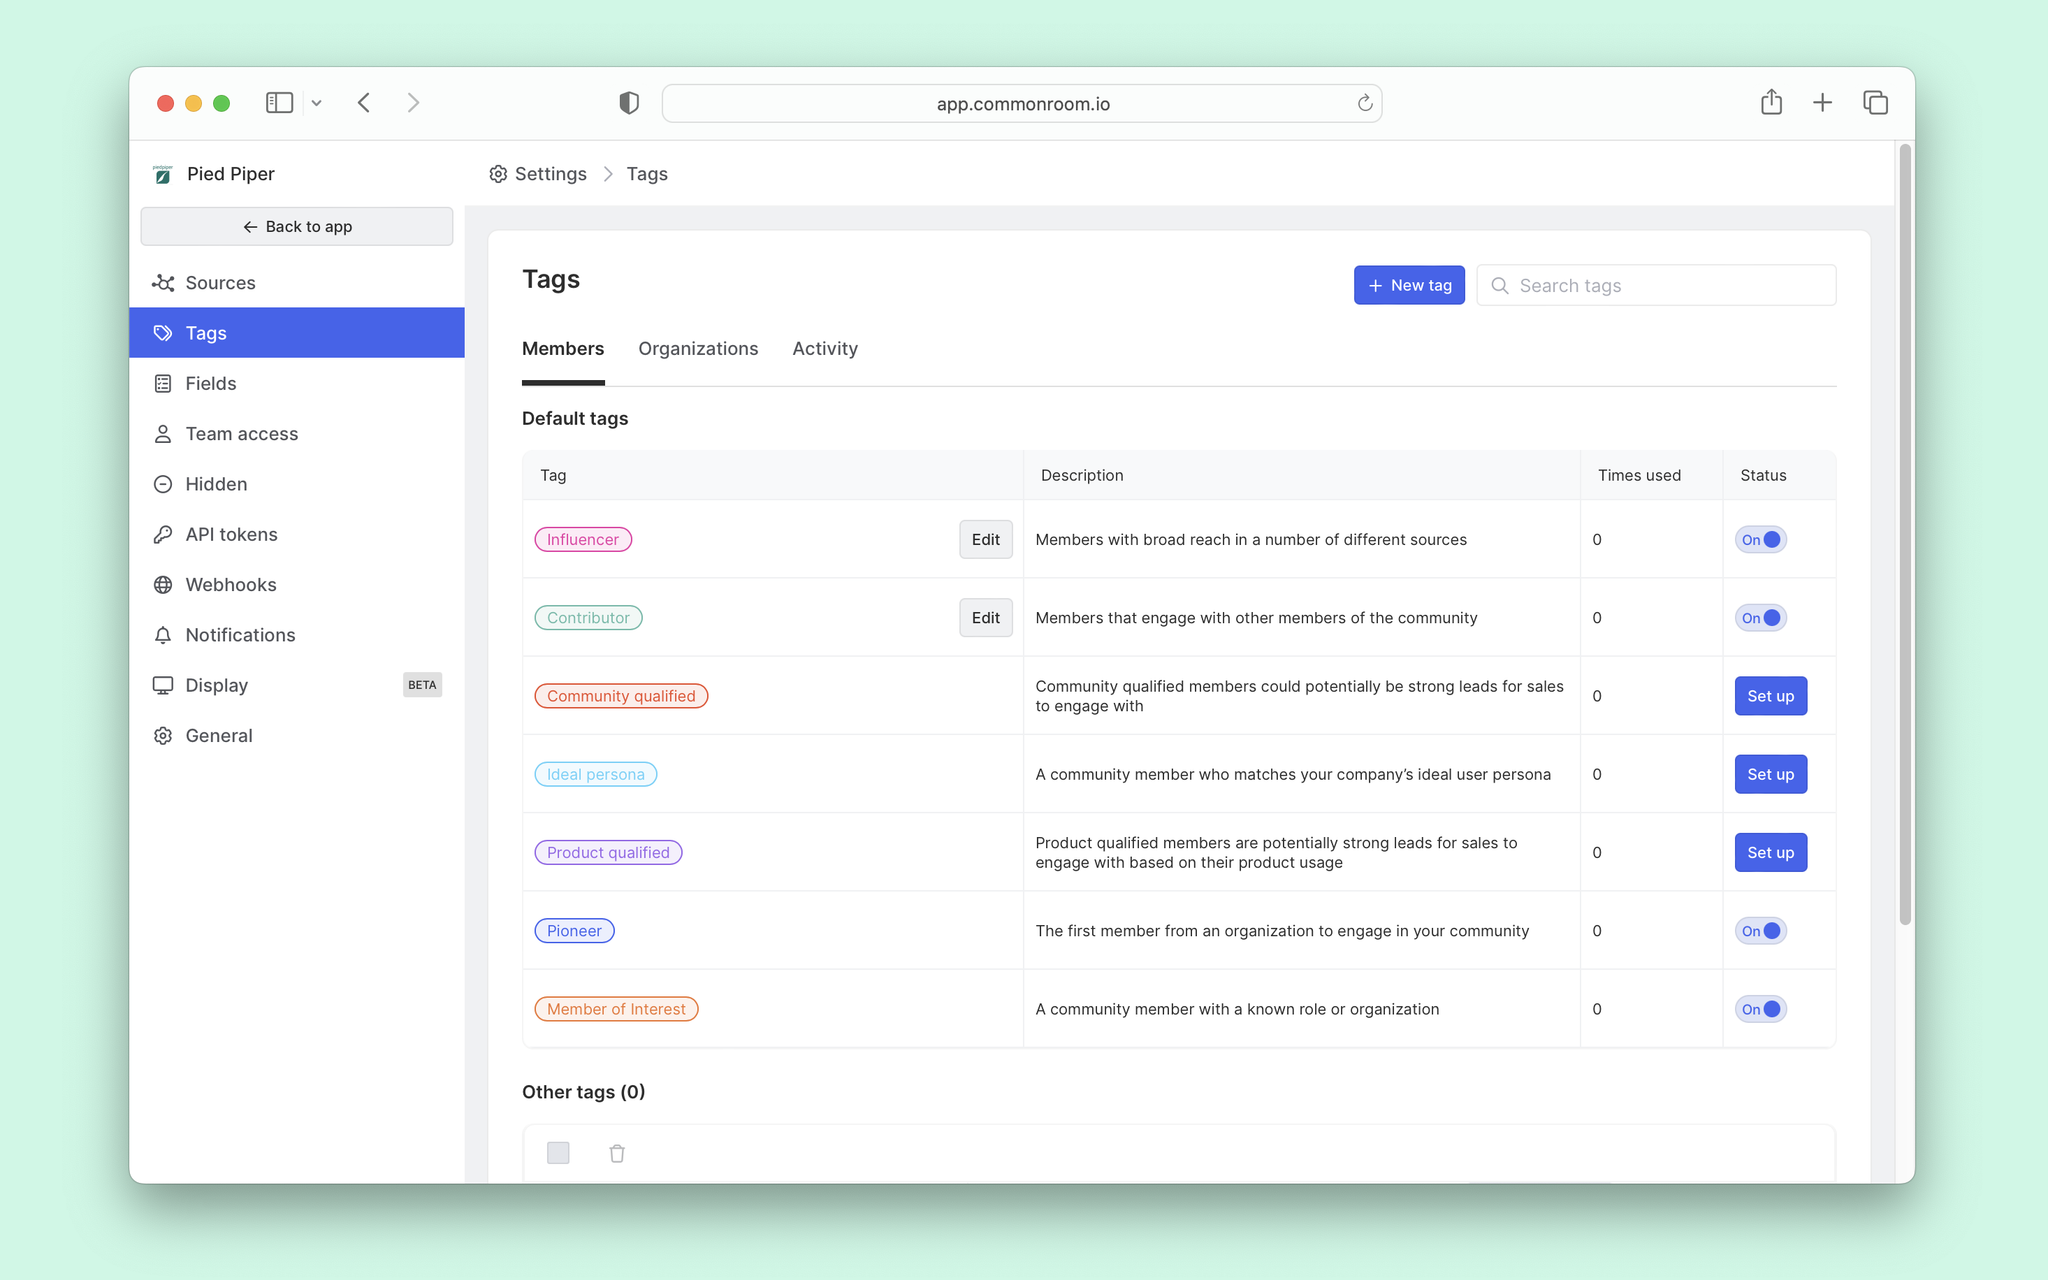Click the New tag button

[x=1409, y=285]
